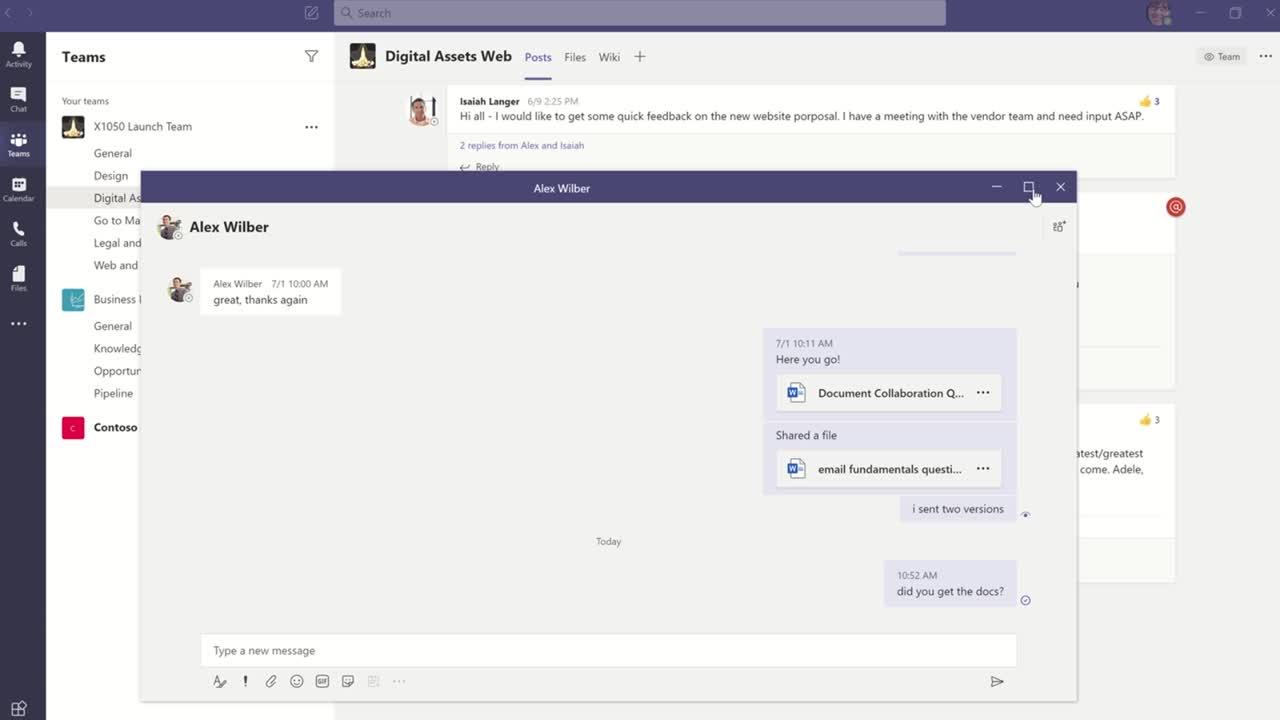Switch to the Files tab
The height and width of the screenshot is (720, 1280).
(x=575, y=57)
